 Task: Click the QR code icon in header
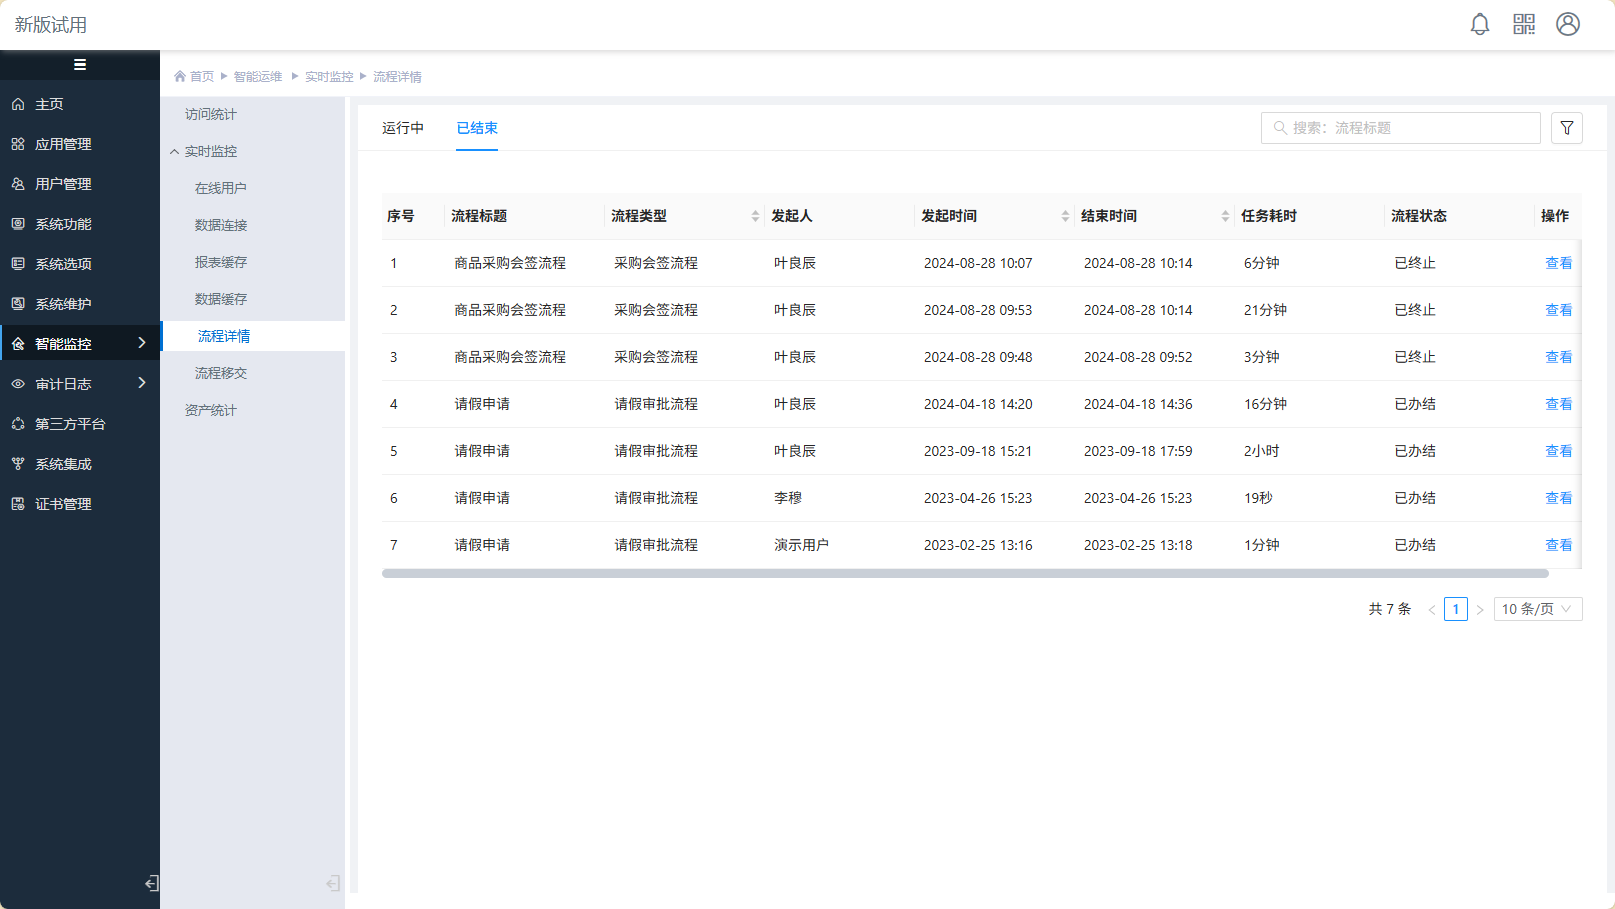[x=1524, y=24]
